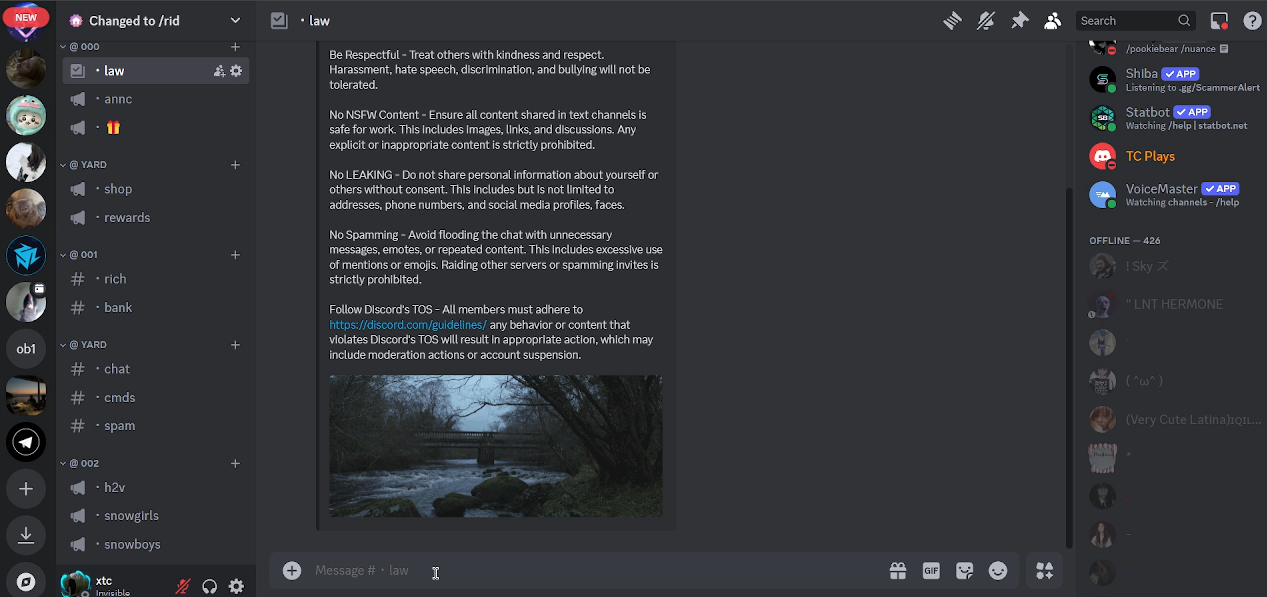Screen dimensions: 1267x597
Task: Open the Inbox icon
Action: (1219, 20)
